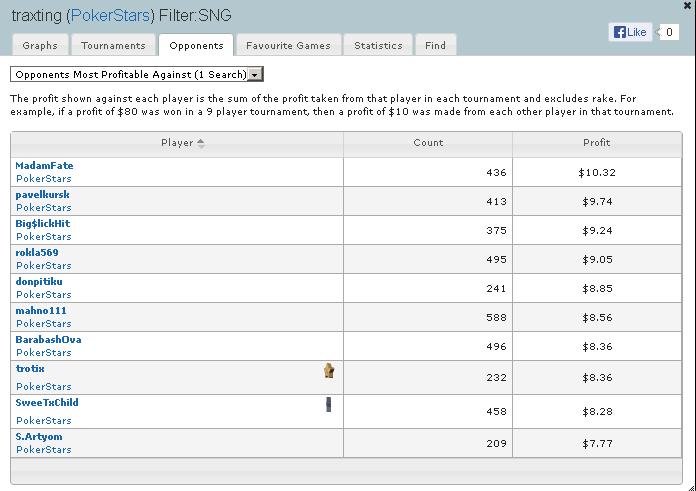Screen dimensions: 696x491
Task: Sort by the Profit column header
Action: click(x=596, y=143)
